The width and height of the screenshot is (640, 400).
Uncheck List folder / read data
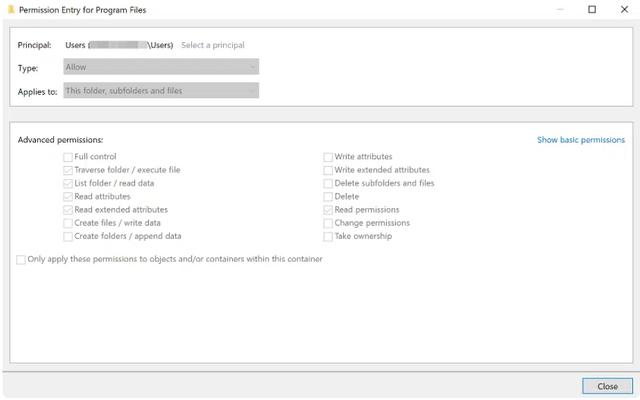pyautogui.click(x=68, y=183)
